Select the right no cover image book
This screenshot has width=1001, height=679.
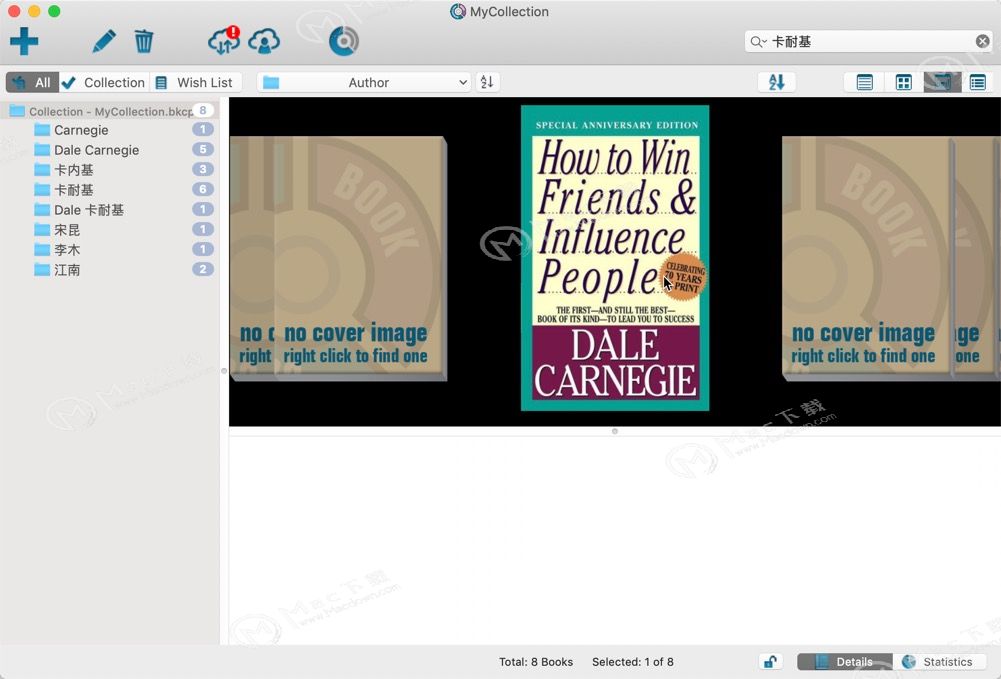click(866, 258)
